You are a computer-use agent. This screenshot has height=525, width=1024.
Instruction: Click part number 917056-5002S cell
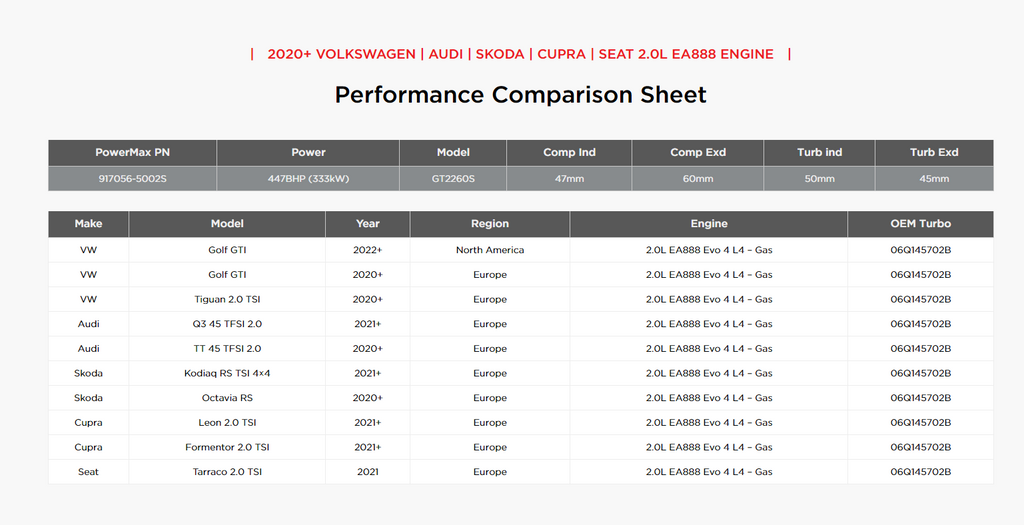coord(132,178)
